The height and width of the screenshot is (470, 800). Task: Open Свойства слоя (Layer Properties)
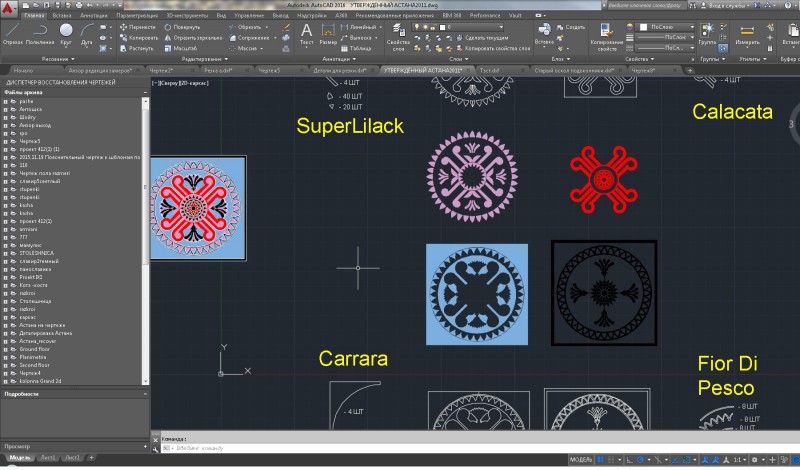[398, 37]
